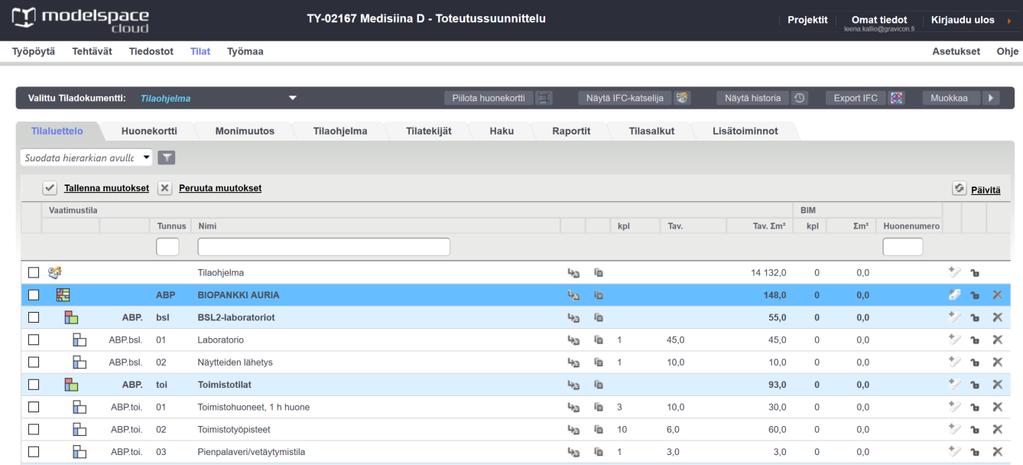Screen dimensions: 1023x465
Task: Open the Työpöytä menu
Action: (34, 52)
